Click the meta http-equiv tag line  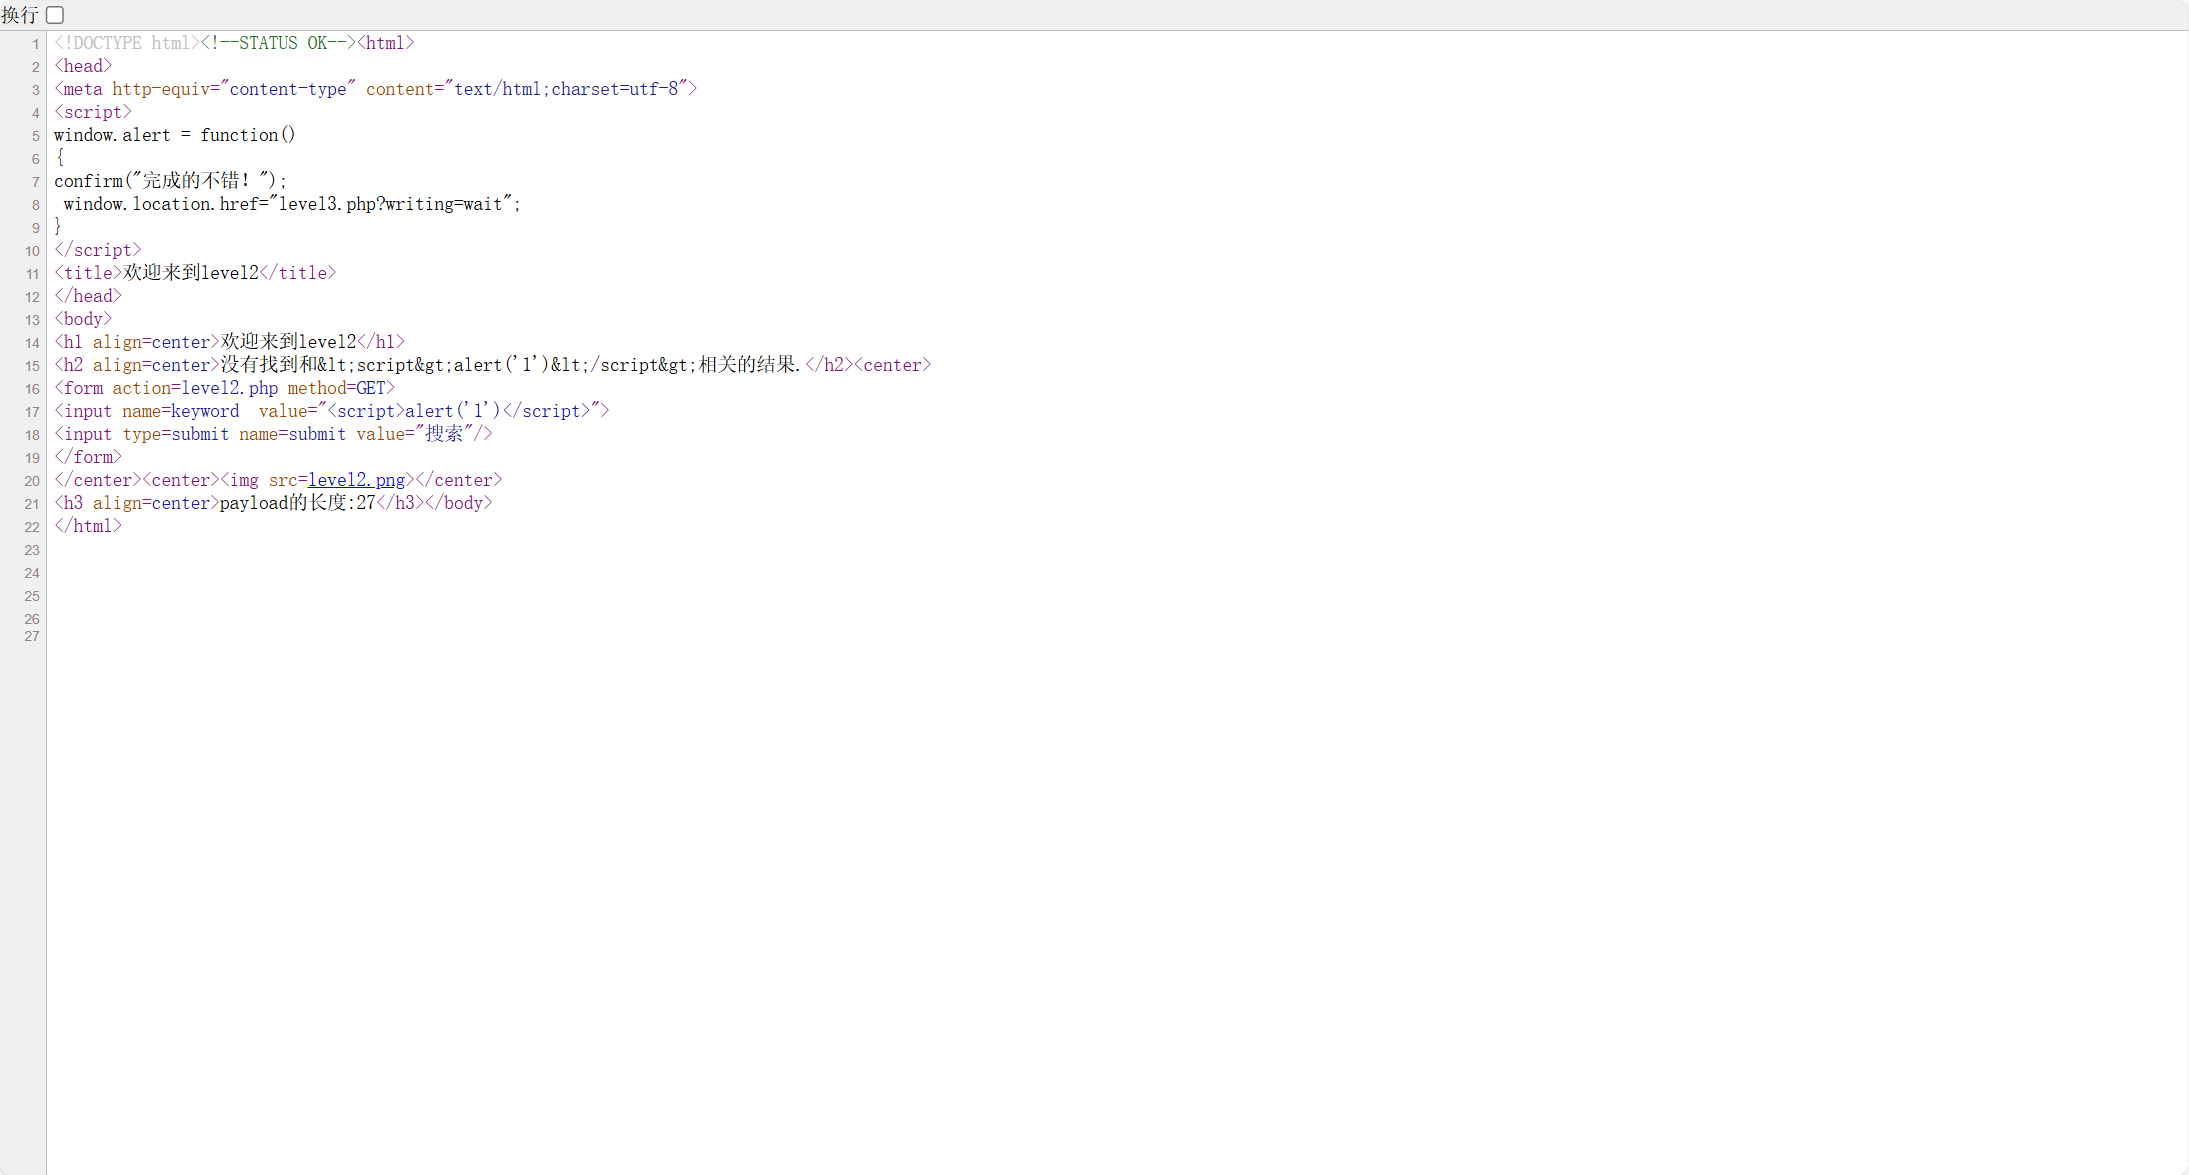pyautogui.click(x=375, y=89)
